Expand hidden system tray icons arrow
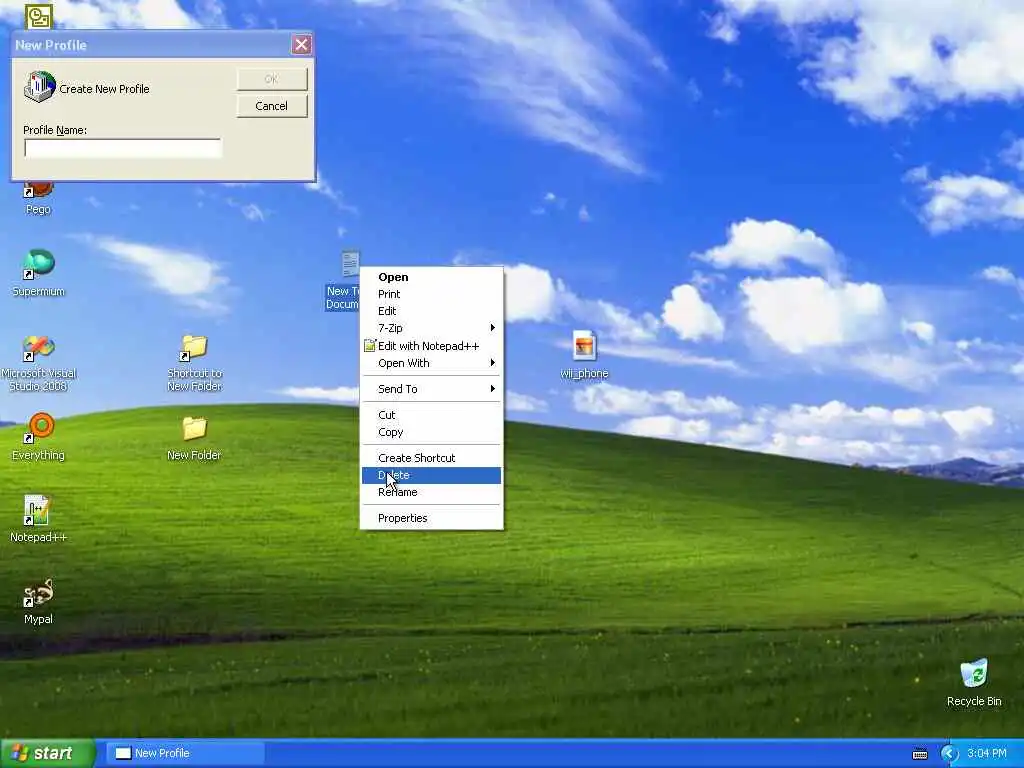The height and width of the screenshot is (768, 1024). click(x=950, y=754)
